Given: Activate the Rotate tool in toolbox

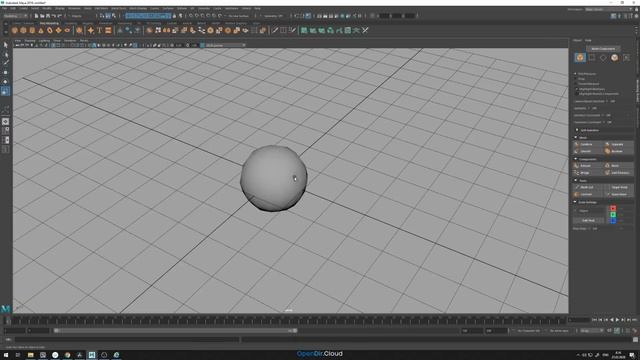Looking at the screenshot, I should pos(5,82).
